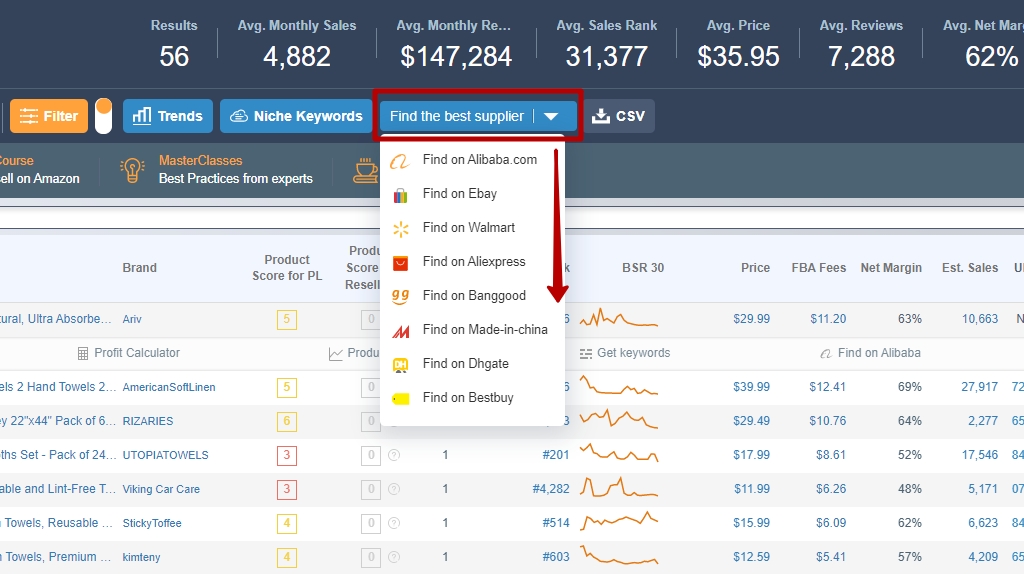Image resolution: width=1024 pixels, height=574 pixels.
Task: Open Ariv brand link
Action: pos(132,319)
